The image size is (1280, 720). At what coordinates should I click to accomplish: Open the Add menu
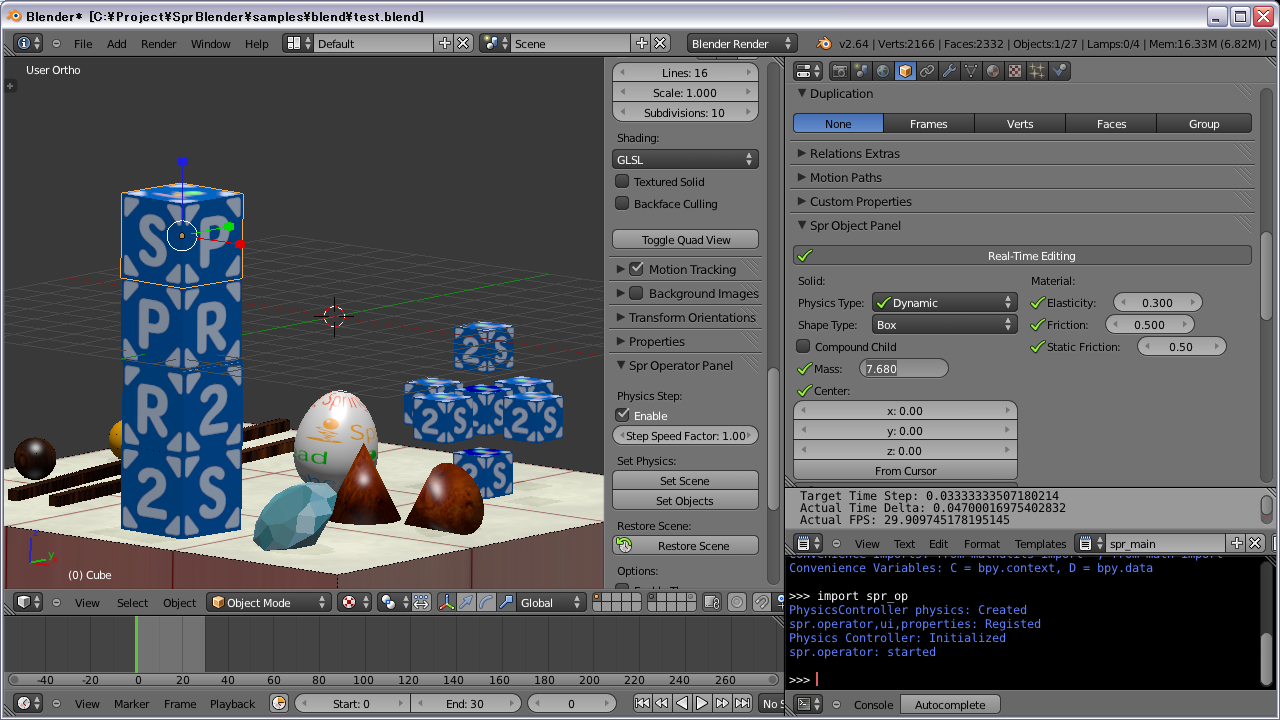pyautogui.click(x=117, y=43)
